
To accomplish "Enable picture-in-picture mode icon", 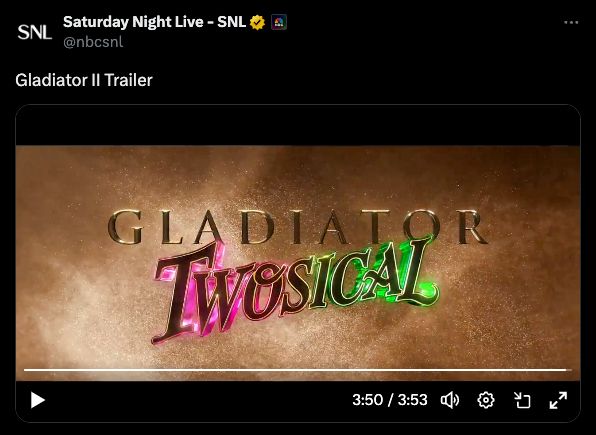I will (x=522, y=400).
